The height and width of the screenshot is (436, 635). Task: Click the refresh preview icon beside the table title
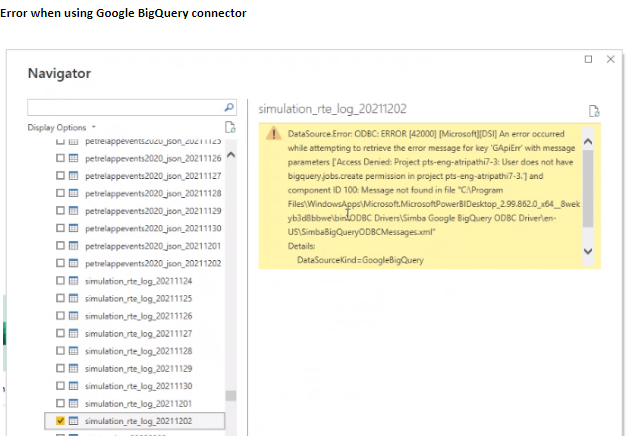[594, 111]
